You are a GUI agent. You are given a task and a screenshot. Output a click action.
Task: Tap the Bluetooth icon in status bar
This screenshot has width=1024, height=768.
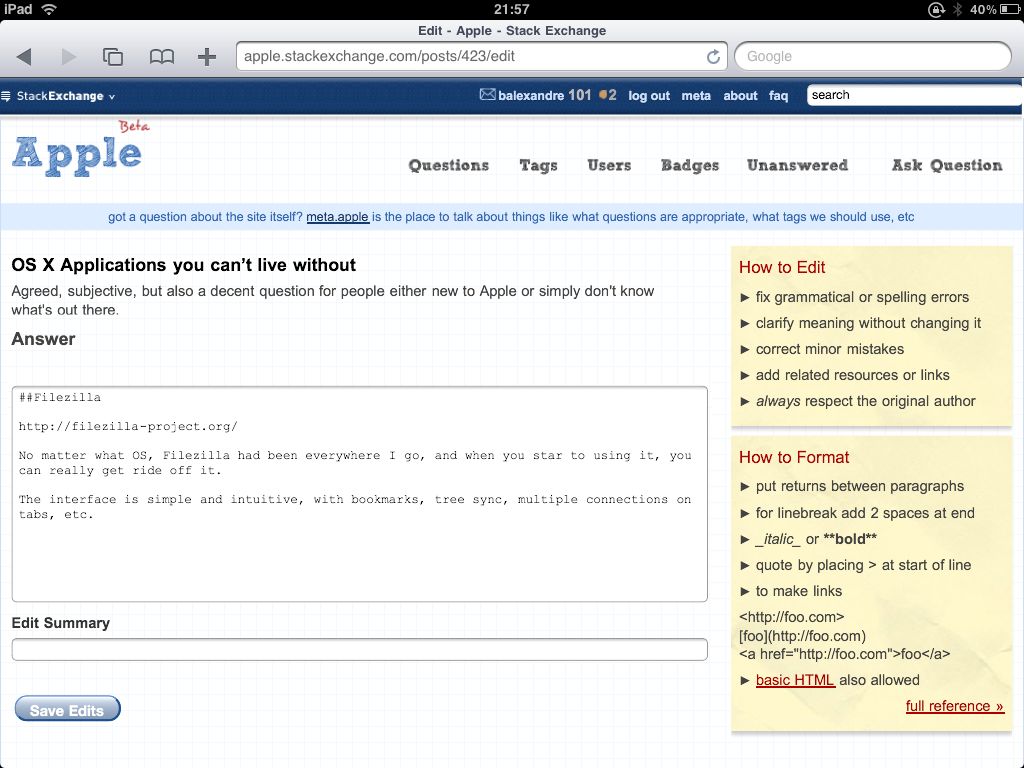coord(957,9)
